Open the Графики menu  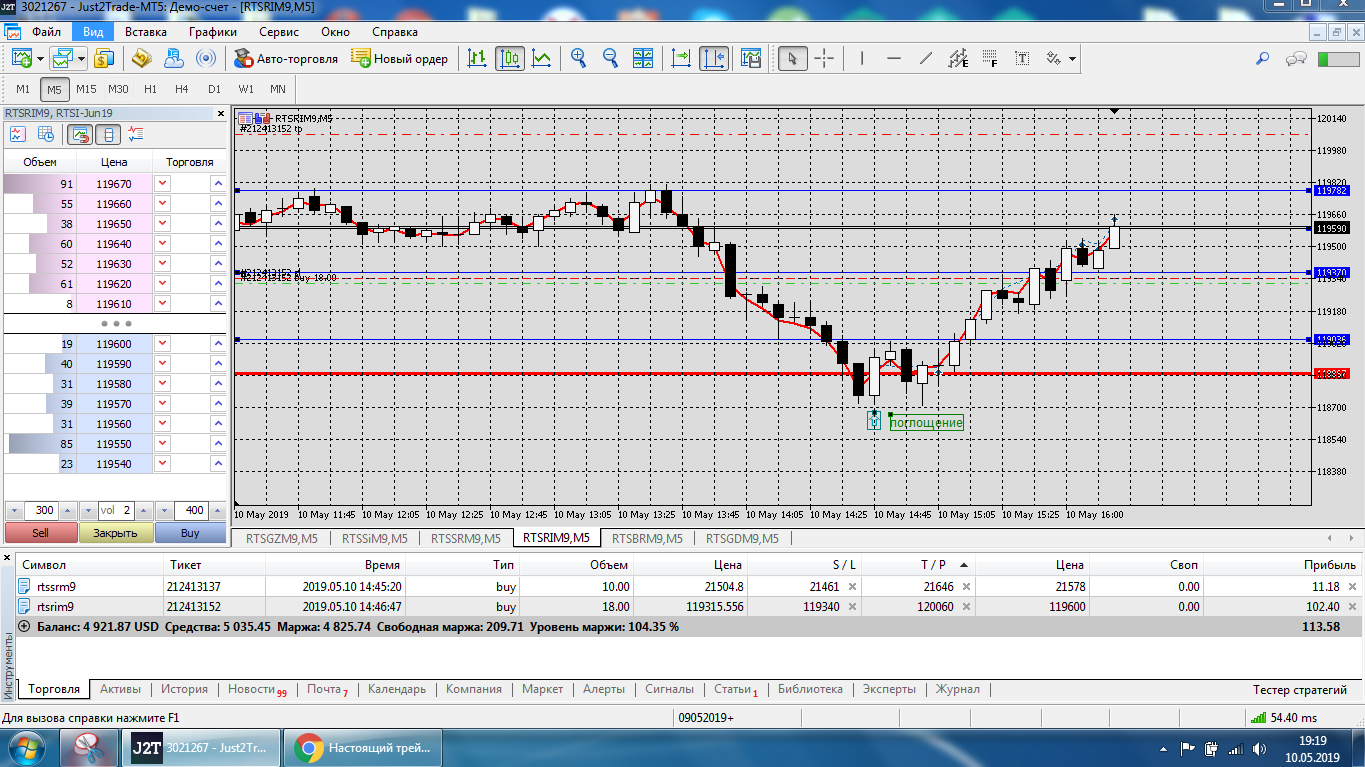click(212, 32)
